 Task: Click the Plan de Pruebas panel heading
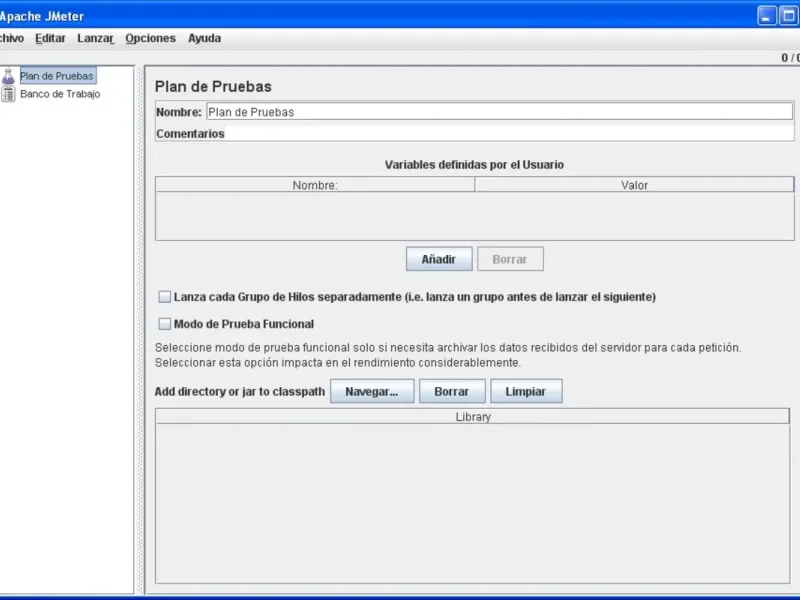coord(213,87)
